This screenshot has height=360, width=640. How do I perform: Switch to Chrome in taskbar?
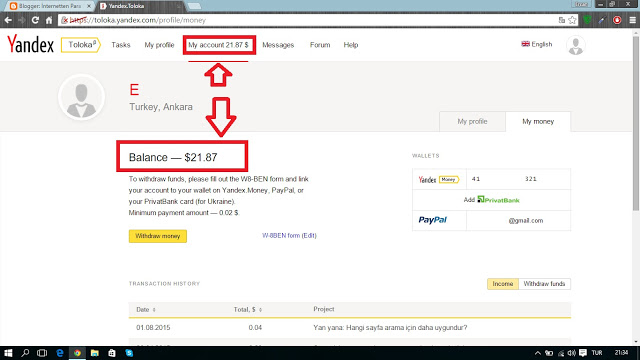77,353
